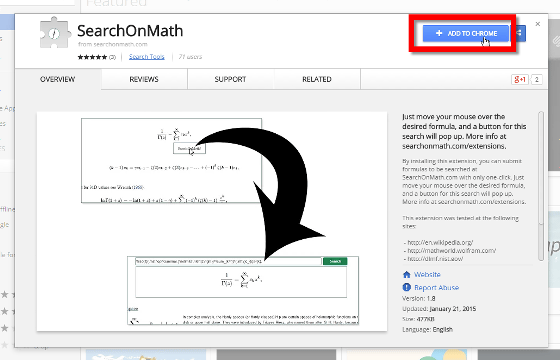Screen dimensions: 560x360
Task: Click the Add to Chrome button
Action: [x=466, y=33]
